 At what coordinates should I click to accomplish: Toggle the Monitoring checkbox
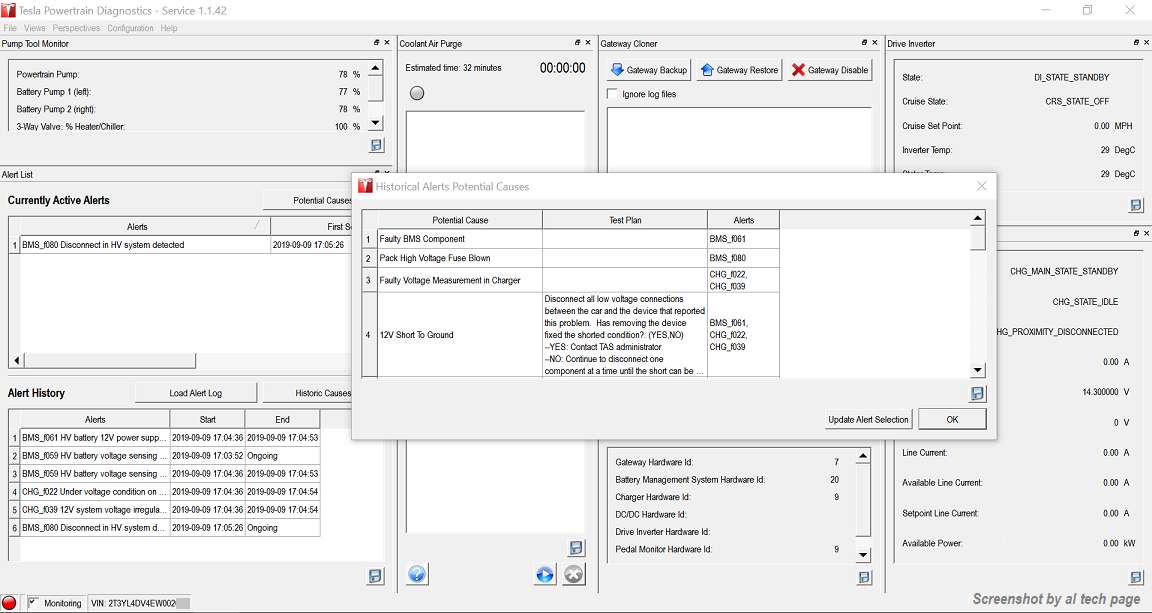click(x=33, y=603)
